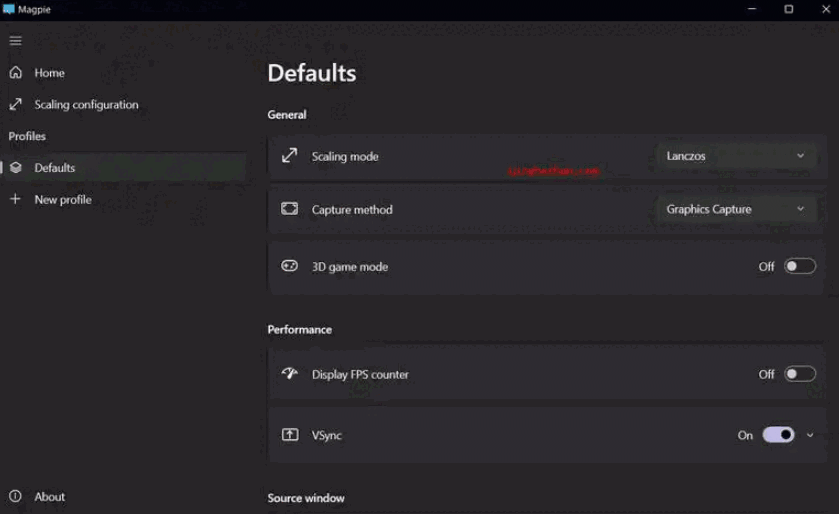Enable the 3D game mode toggle

tap(799, 266)
